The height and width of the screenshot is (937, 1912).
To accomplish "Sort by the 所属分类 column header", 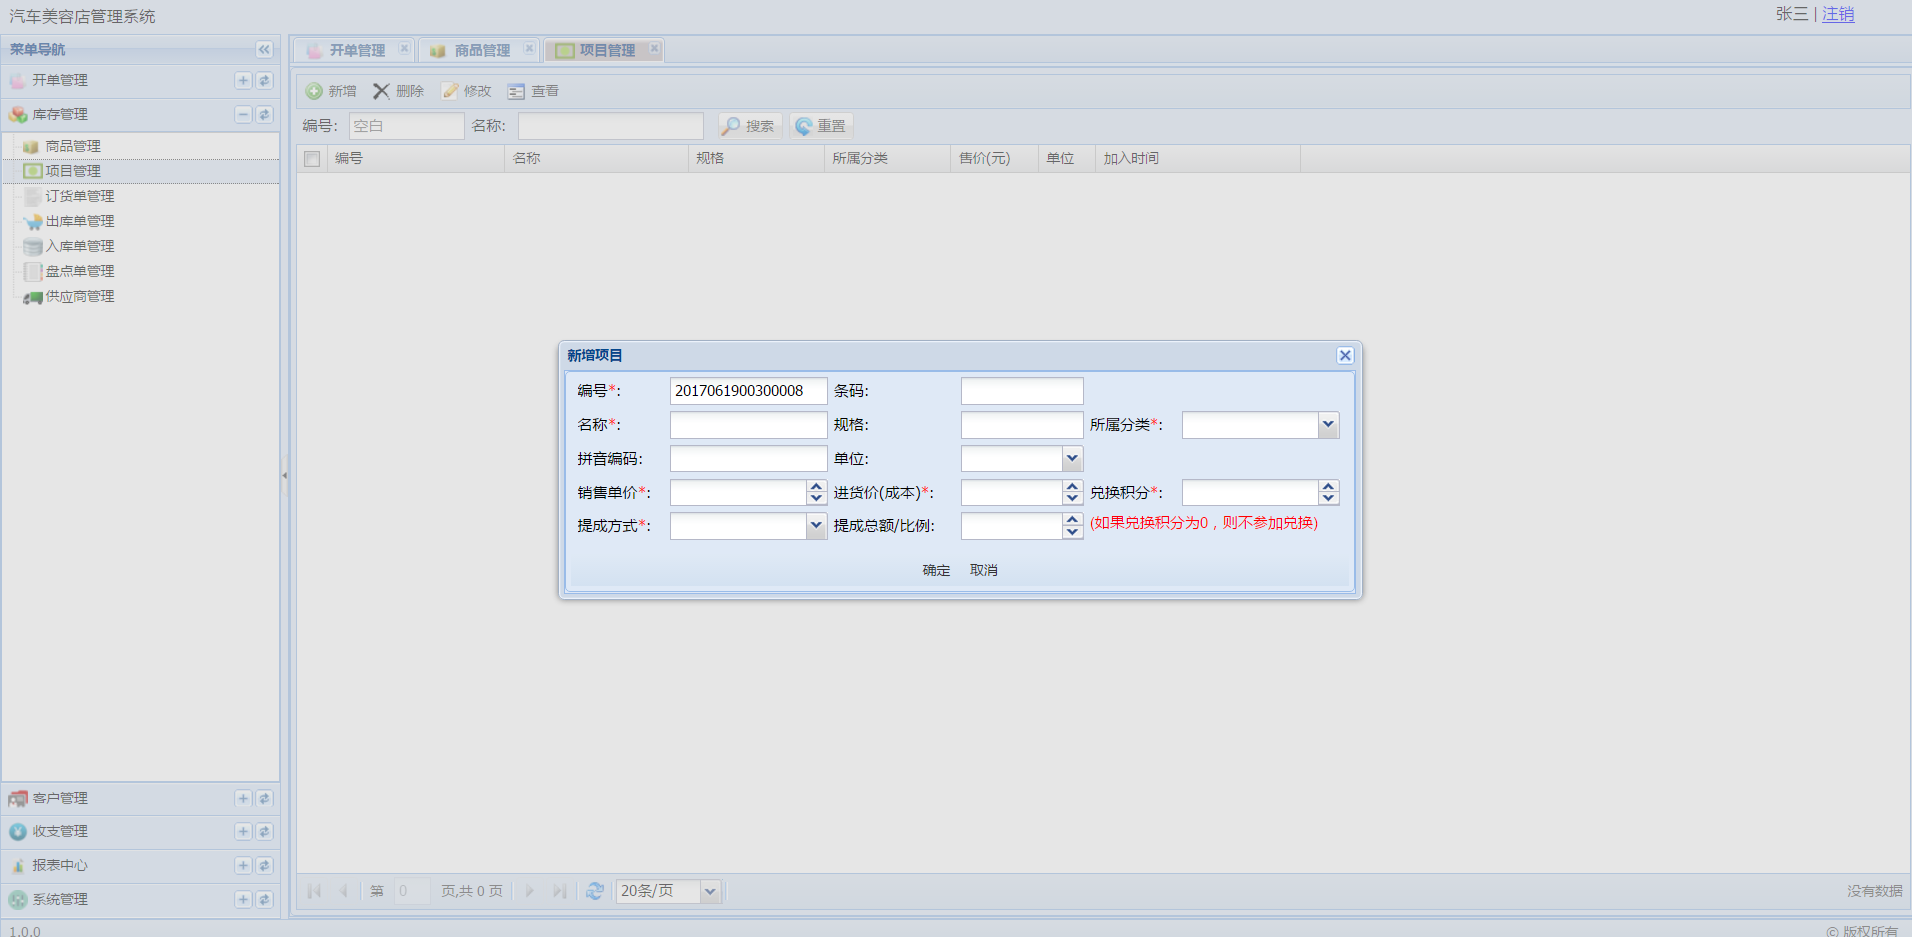I will click(887, 158).
